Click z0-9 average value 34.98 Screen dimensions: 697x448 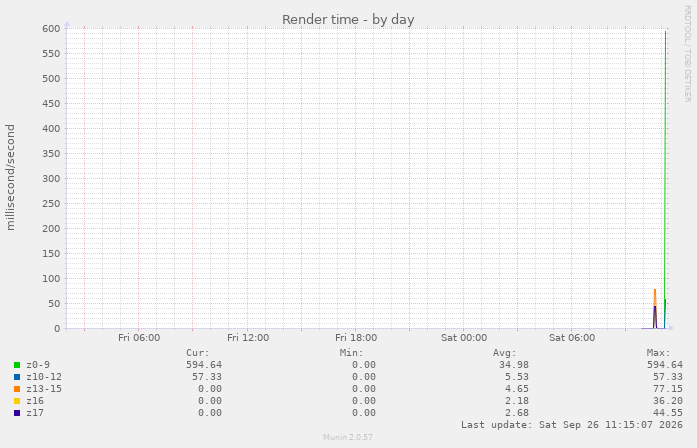(x=514, y=365)
